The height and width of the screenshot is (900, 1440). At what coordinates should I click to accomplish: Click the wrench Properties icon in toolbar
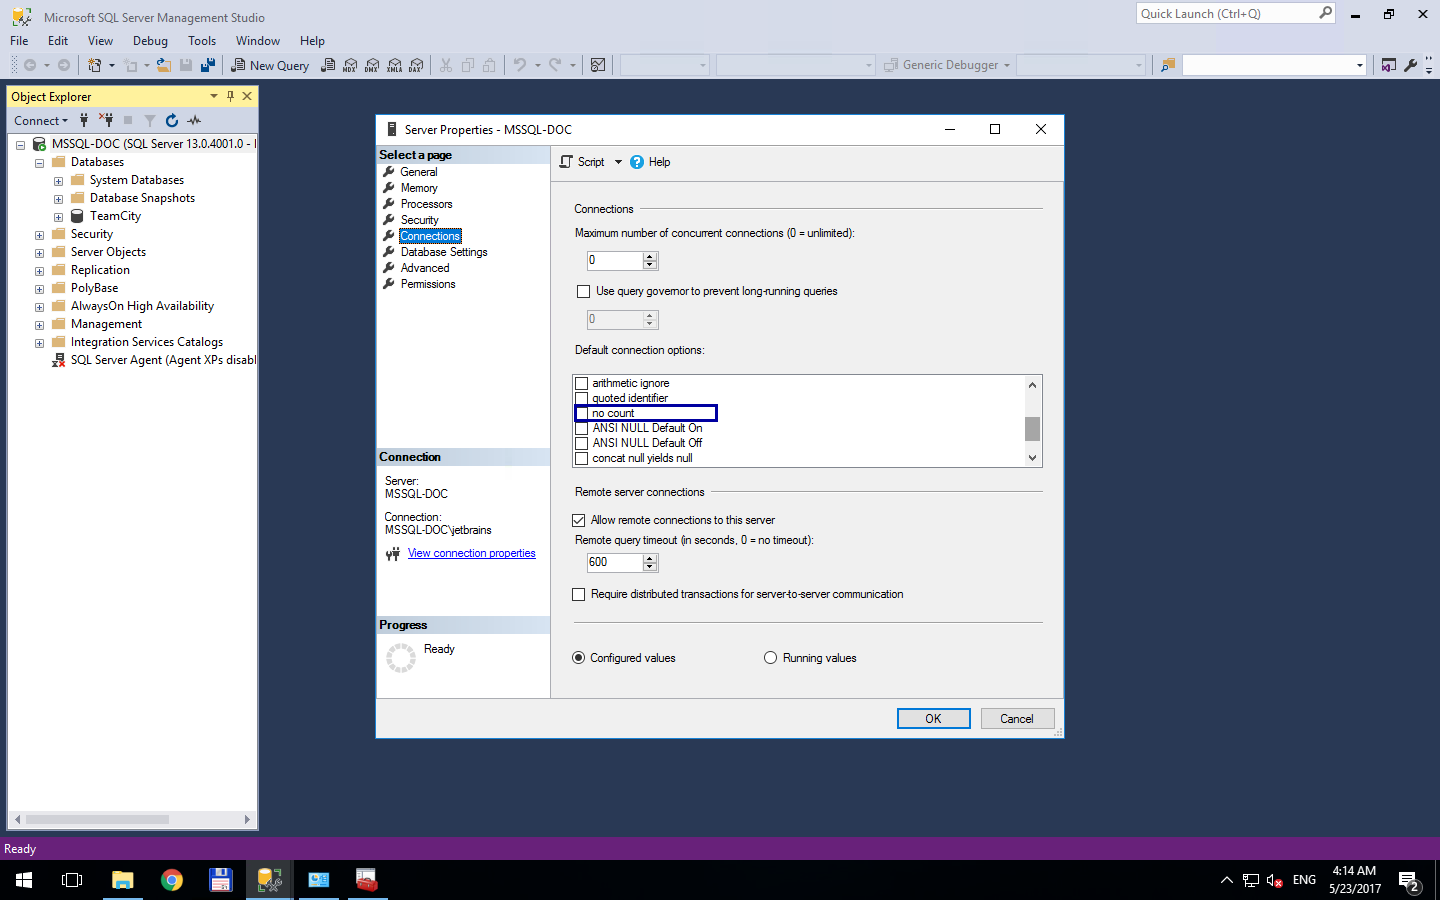pyautogui.click(x=1410, y=65)
